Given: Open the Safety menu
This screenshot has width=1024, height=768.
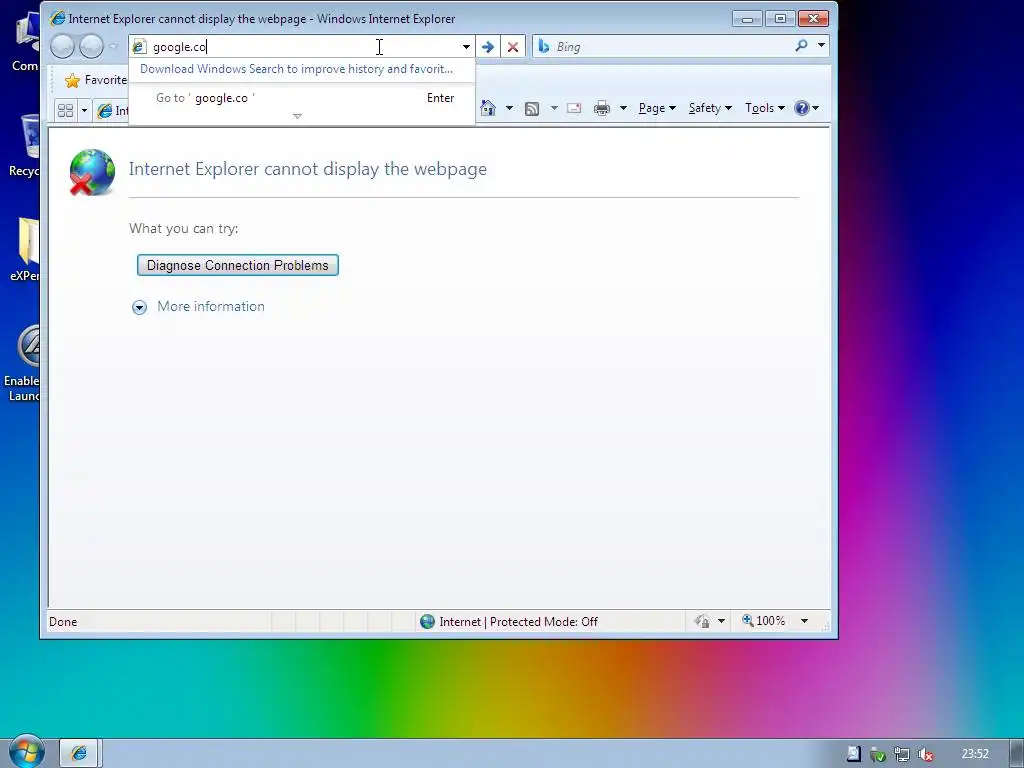Looking at the screenshot, I should [710, 108].
